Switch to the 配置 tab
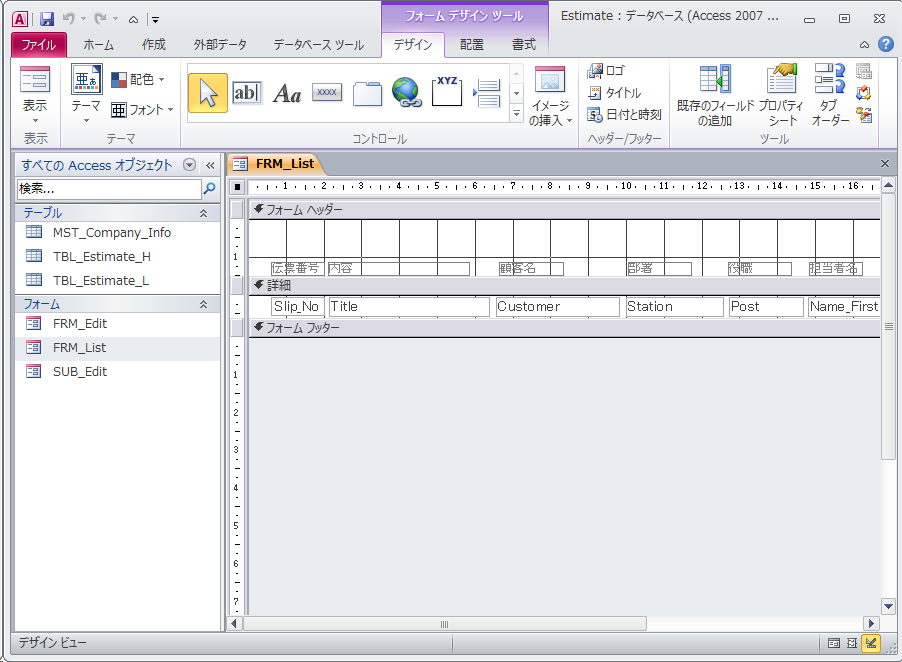 pyautogui.click(x=472, y=45)
